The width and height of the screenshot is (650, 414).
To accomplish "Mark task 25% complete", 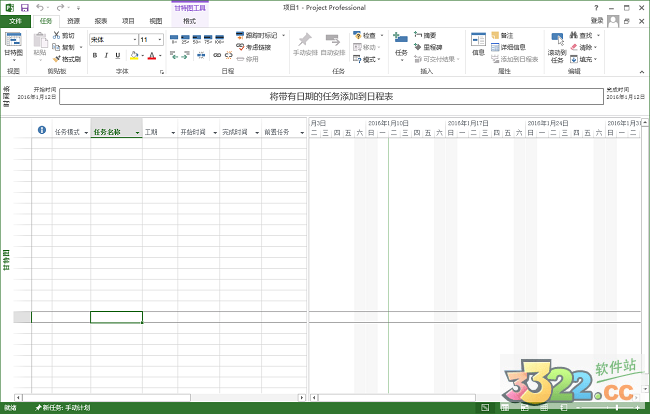I will pyautogui.click(x=185, y=39).
